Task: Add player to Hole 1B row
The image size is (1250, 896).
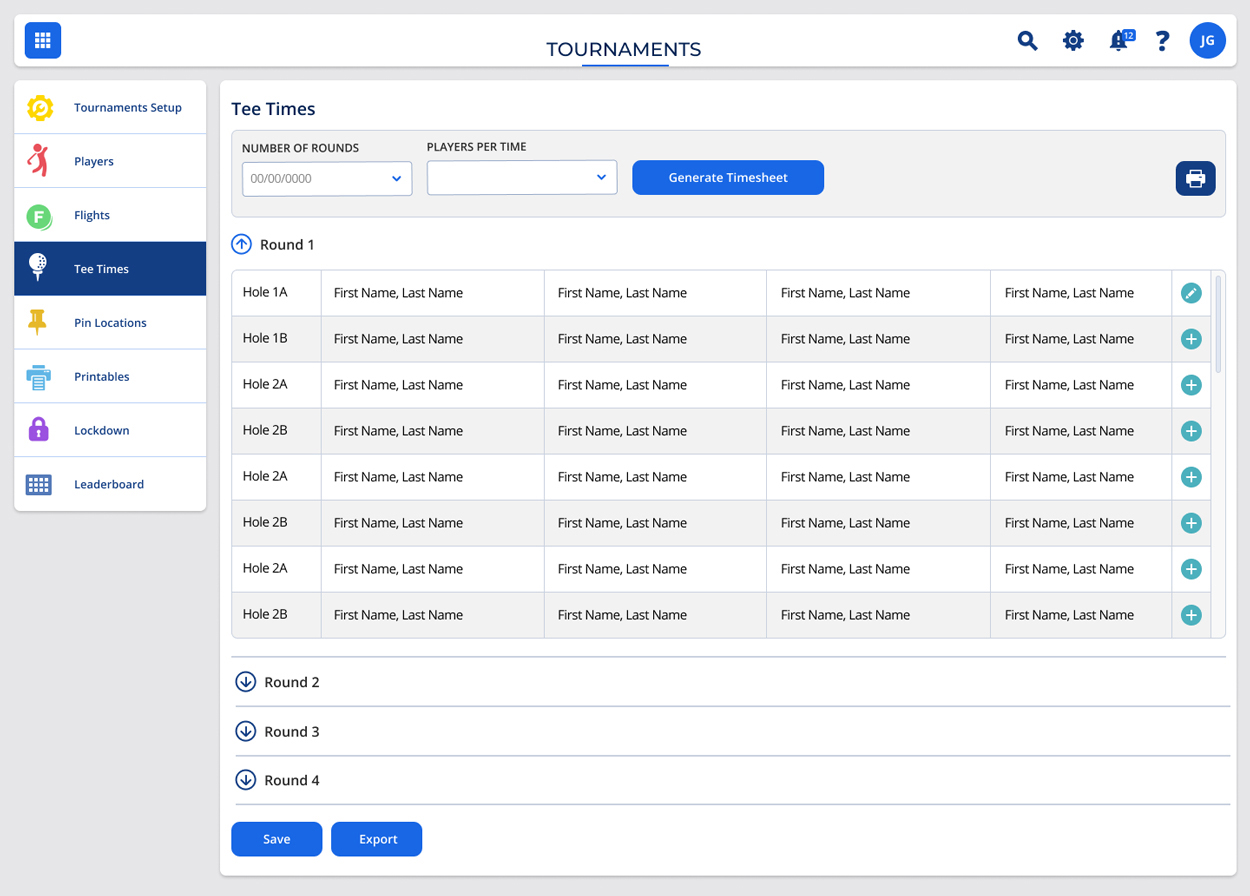Action: [x=1190, y=339]
